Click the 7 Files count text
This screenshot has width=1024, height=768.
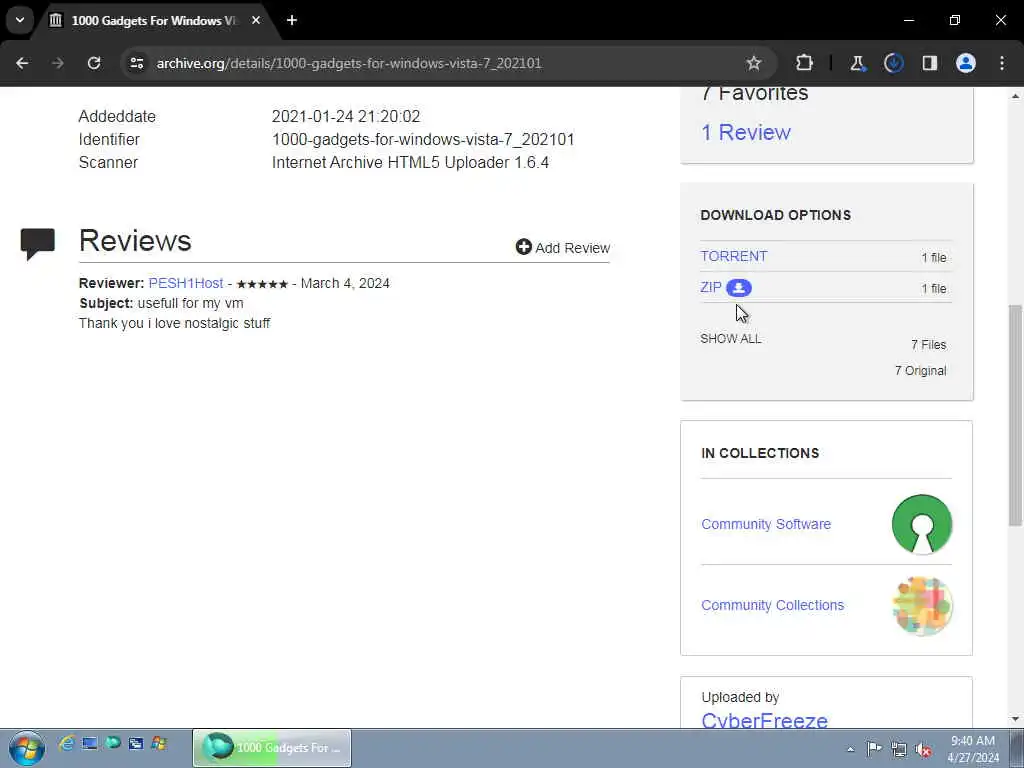pos(928,345)
